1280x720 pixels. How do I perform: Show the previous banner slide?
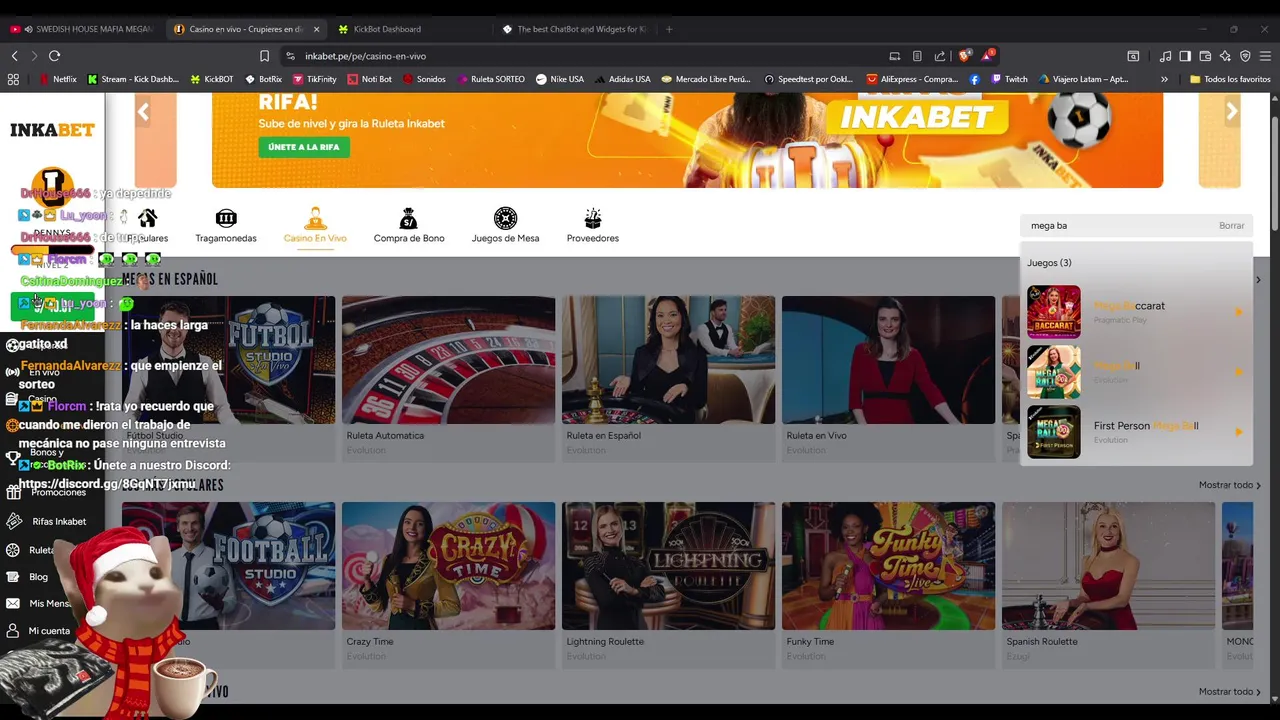pos(143,112)
